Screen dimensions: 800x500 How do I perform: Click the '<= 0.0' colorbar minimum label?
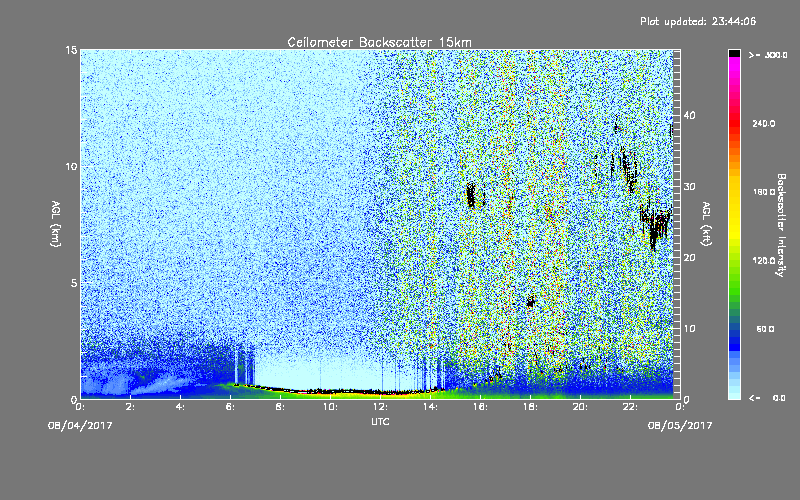767,398
